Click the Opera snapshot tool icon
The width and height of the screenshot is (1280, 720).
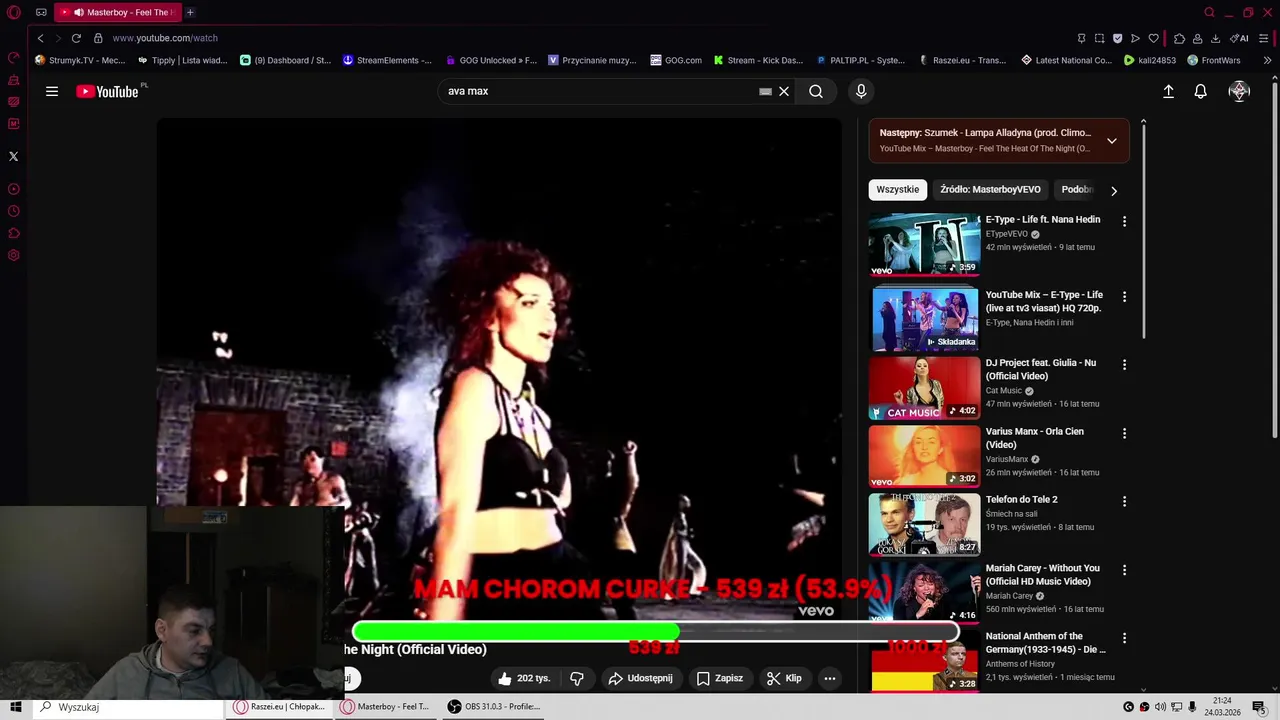coord(1099,38)
